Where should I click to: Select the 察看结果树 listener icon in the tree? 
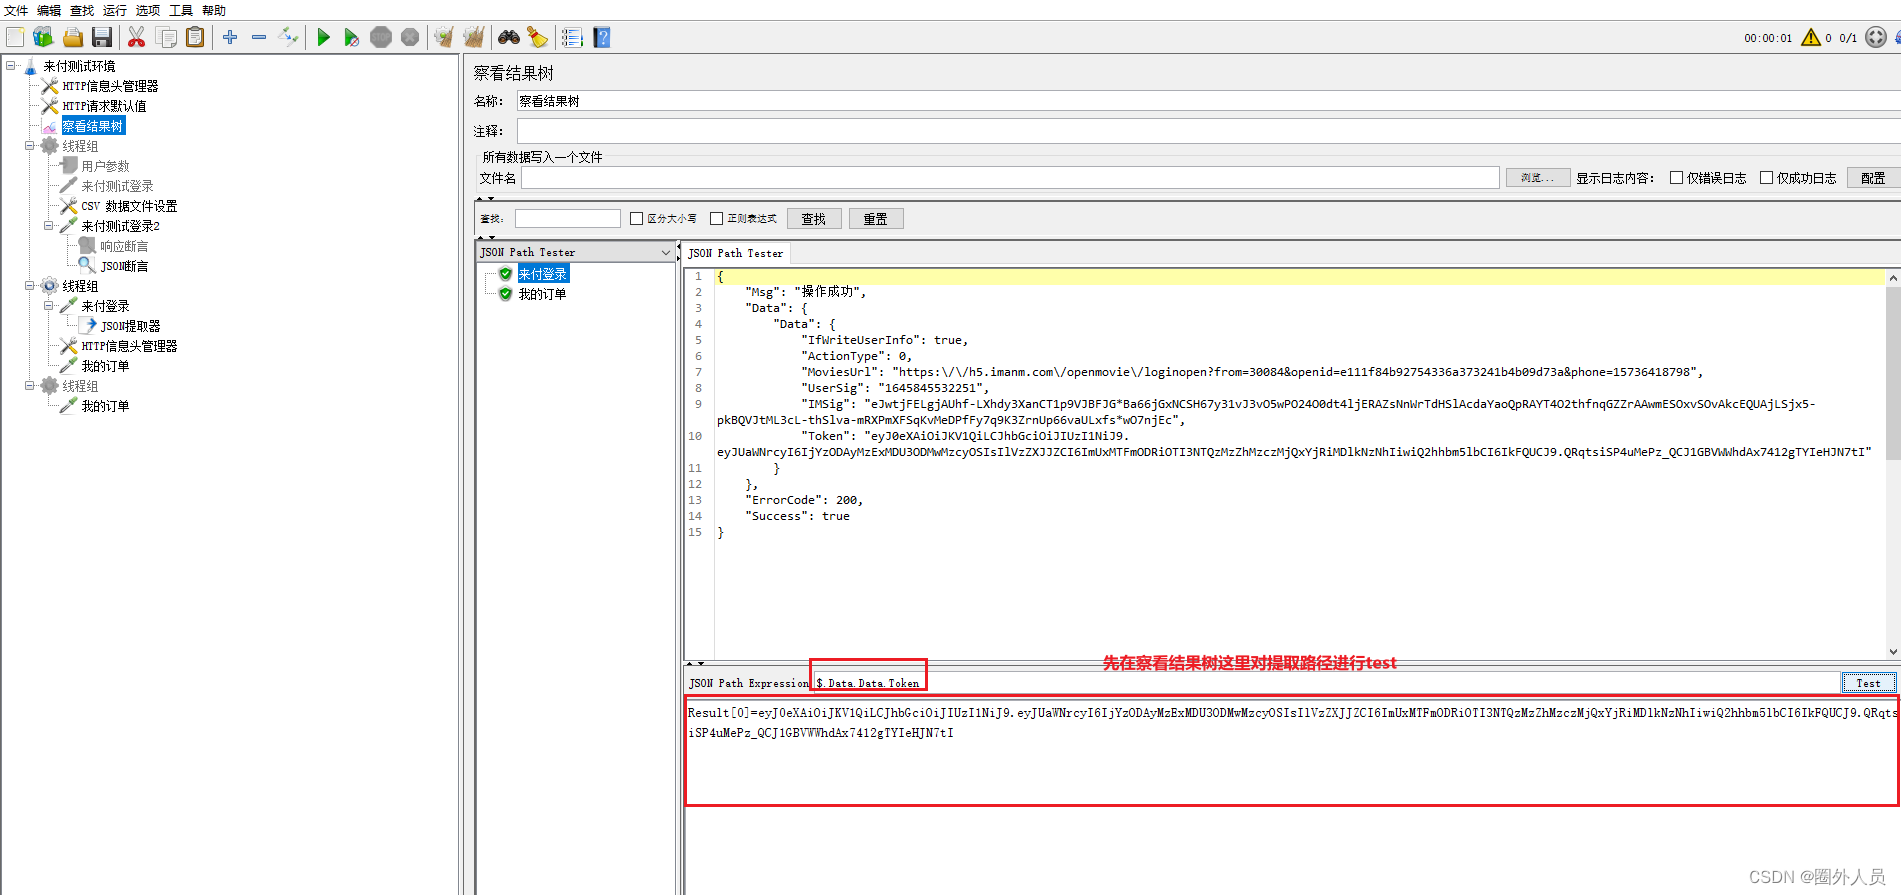tap(50, 126)
